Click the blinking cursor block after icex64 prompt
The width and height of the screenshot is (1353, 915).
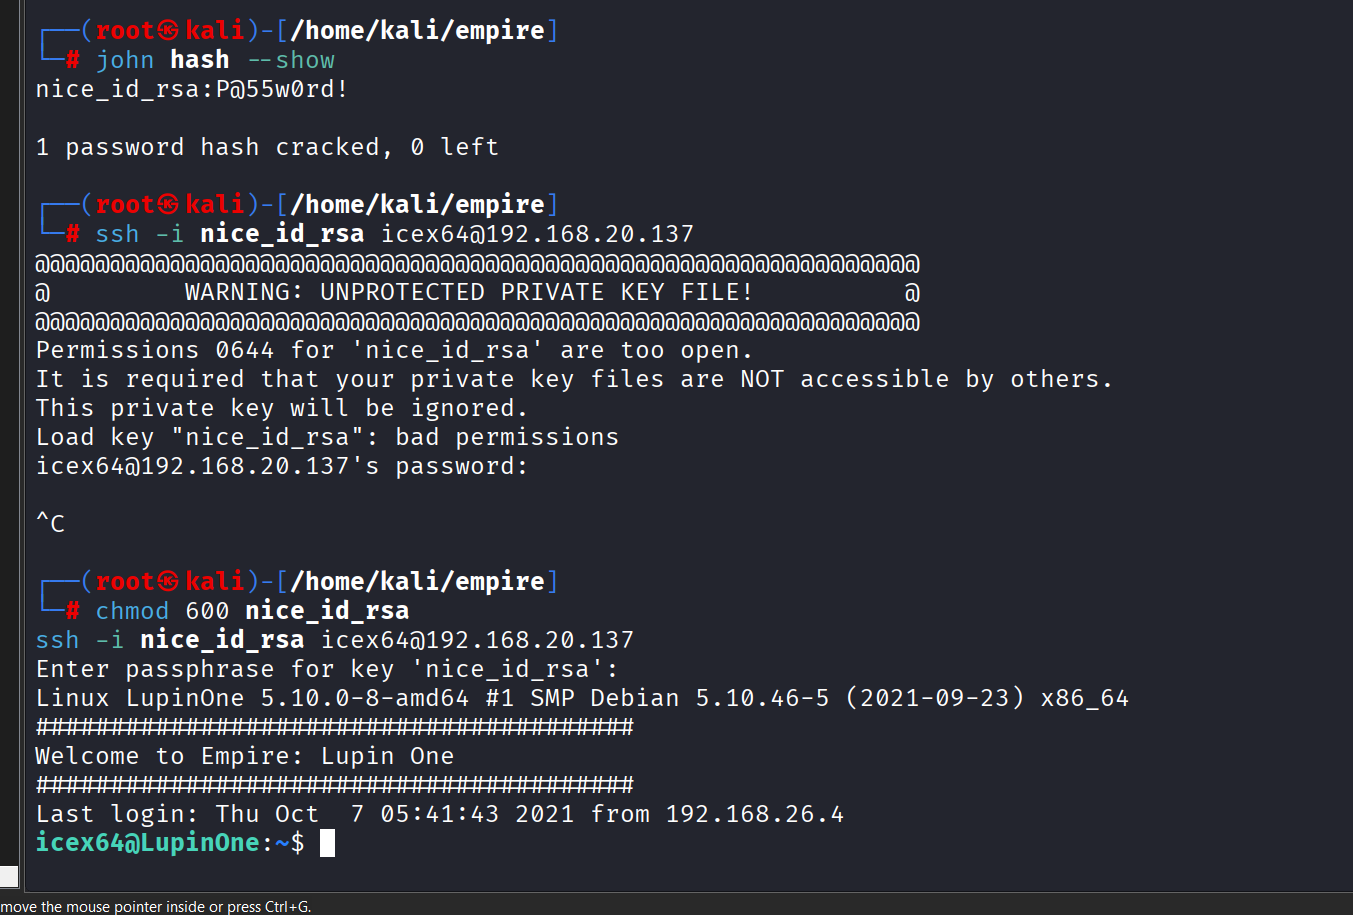(x=327, y=843)
